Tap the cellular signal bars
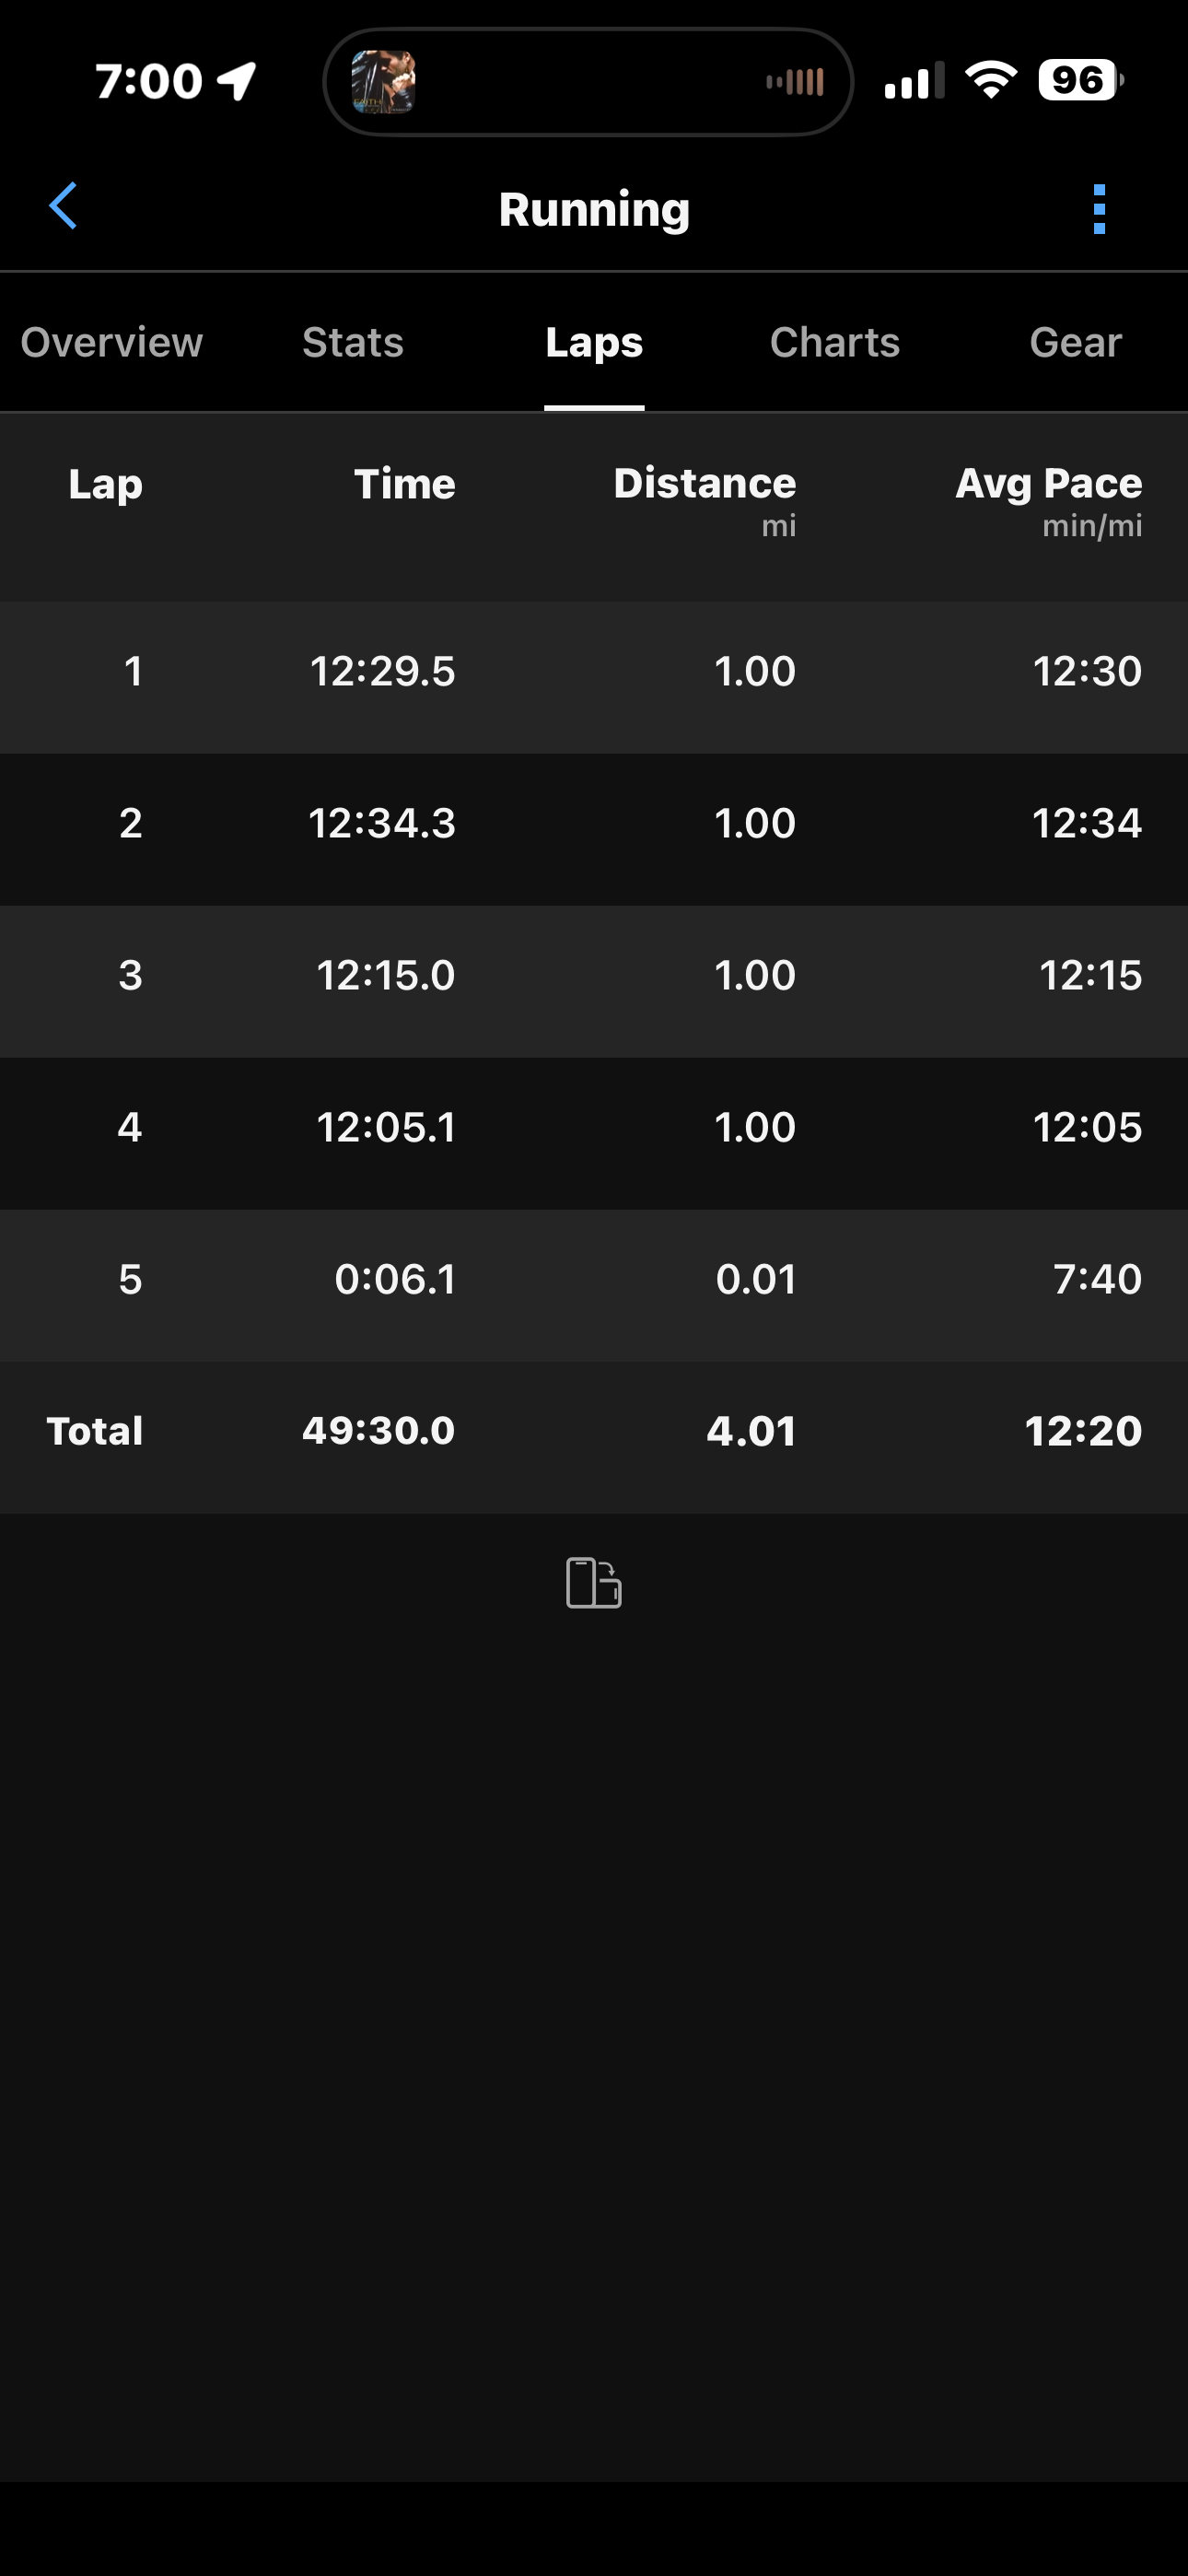 tap(914, 81)
